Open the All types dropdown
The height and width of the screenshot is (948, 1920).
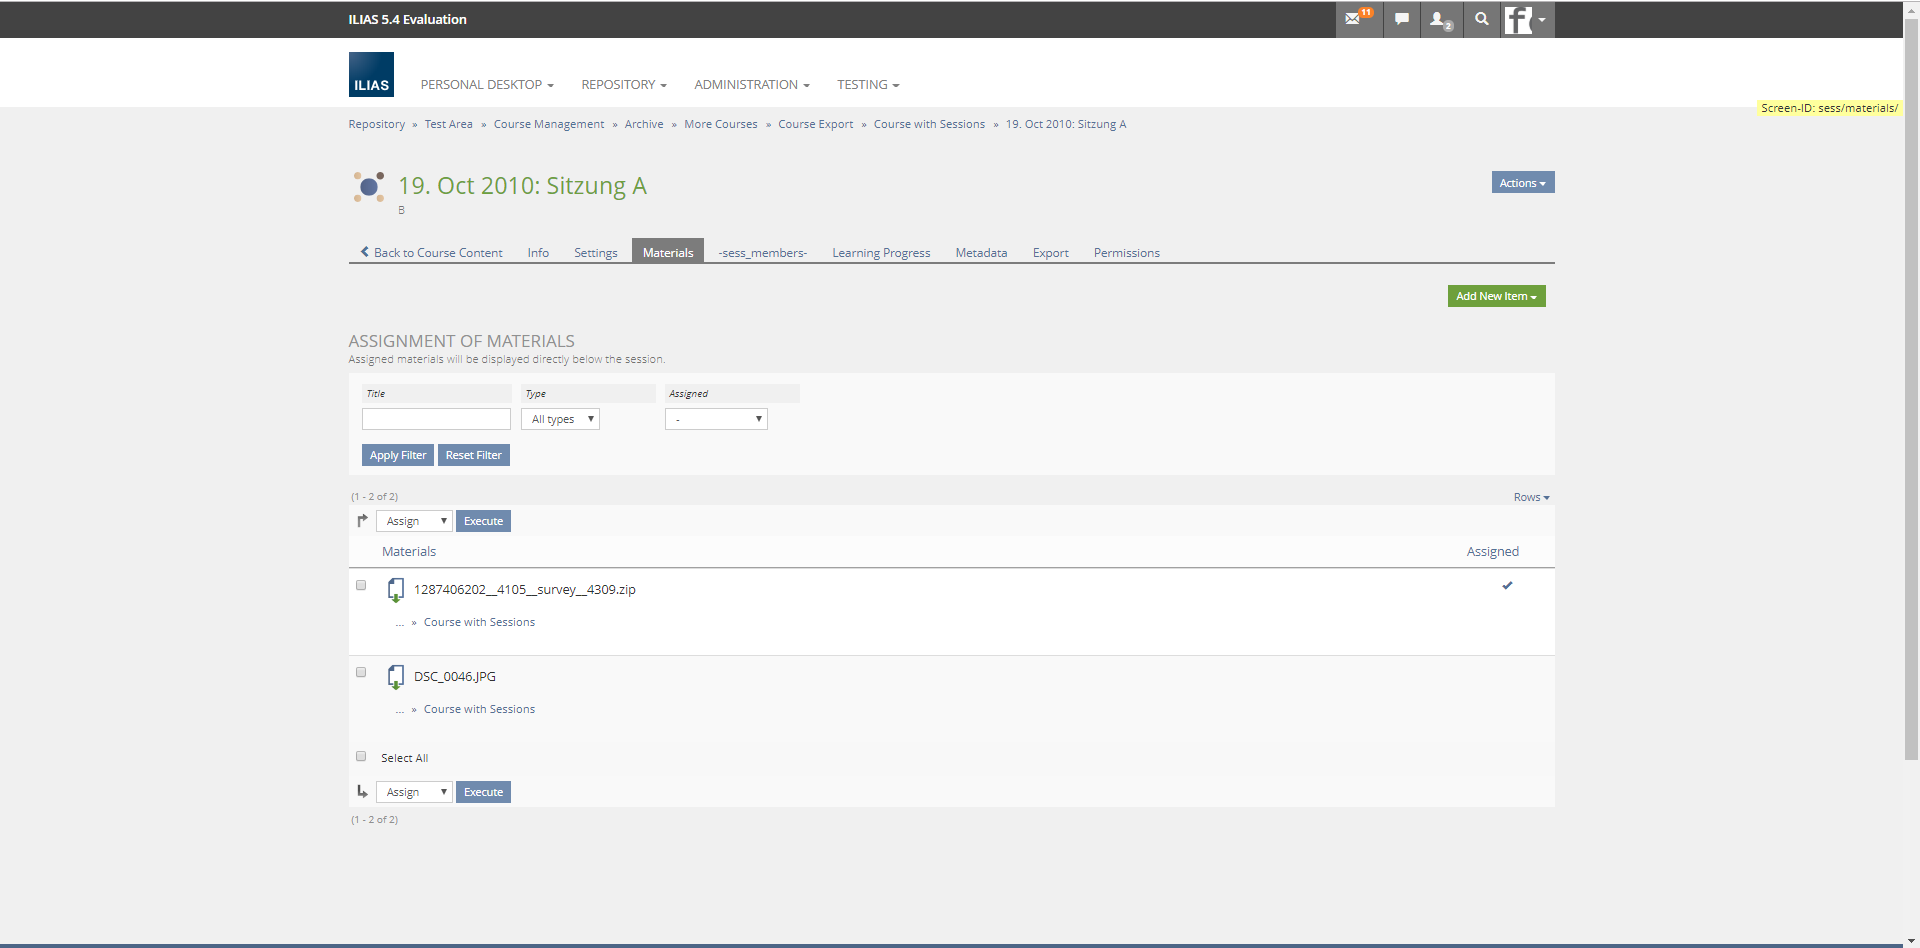(x=560, y=419)
